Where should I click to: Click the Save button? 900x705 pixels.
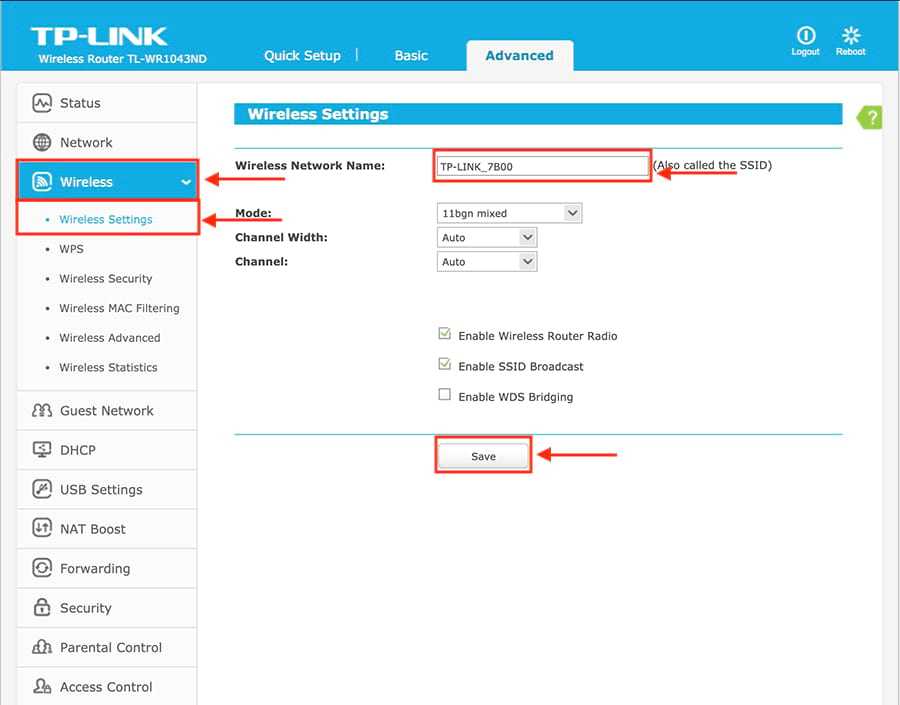click(483, 456)
